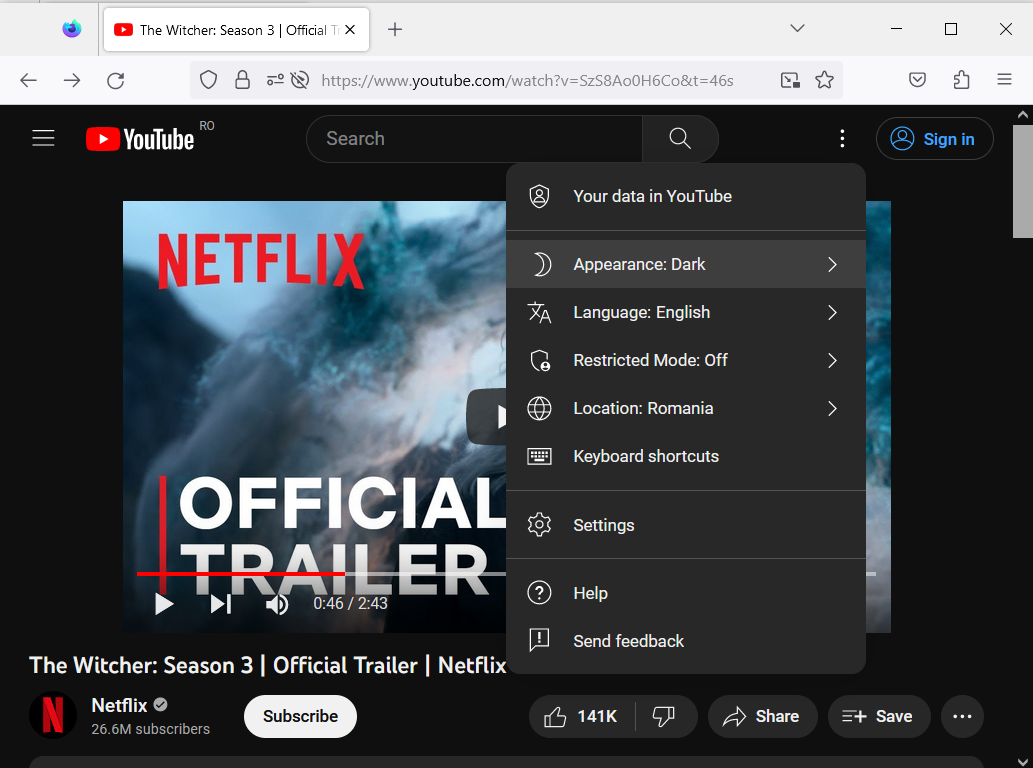Image resolution: width=1033 pixels, height=768 pixels.
Task: Click the Subscribe button
Action: point(300,716)
